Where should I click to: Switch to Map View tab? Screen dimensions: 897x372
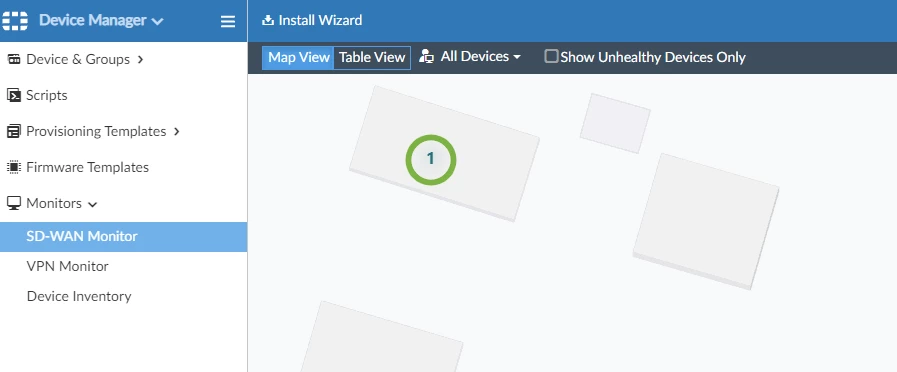click(x=298, y=57)
